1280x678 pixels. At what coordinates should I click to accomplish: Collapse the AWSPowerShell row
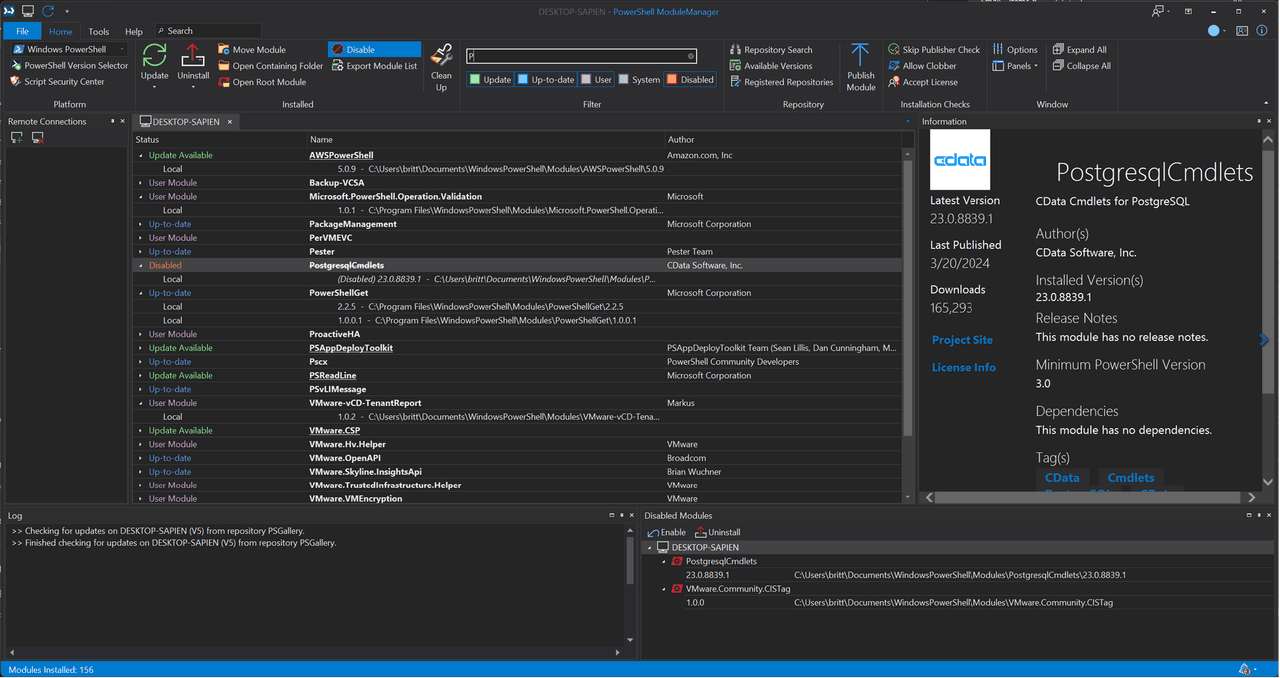(x=141, y=156)
